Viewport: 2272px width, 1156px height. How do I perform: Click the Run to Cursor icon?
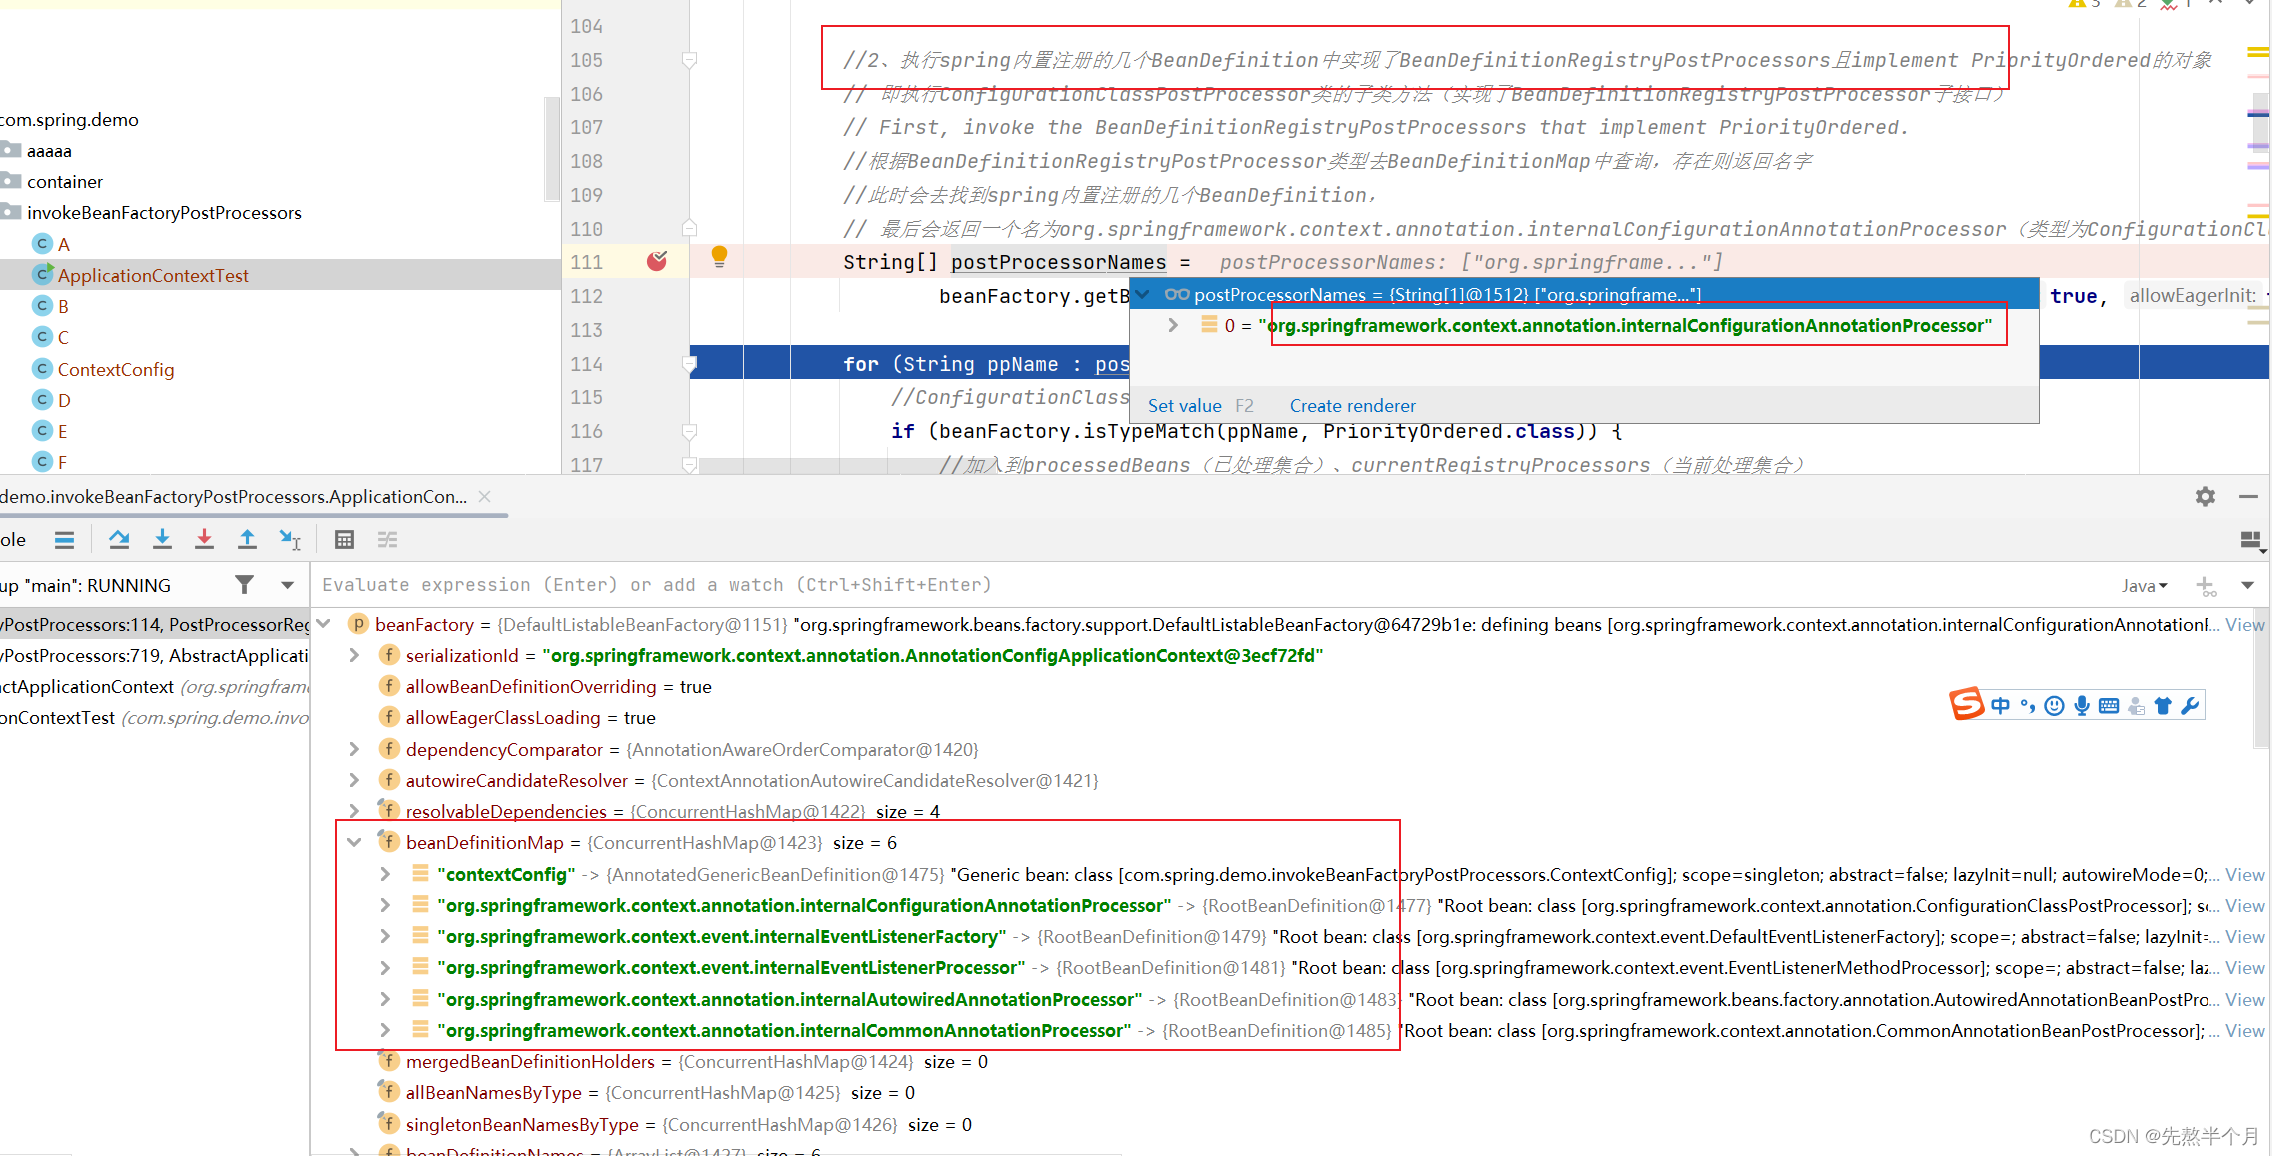click(x=290, y=540)
